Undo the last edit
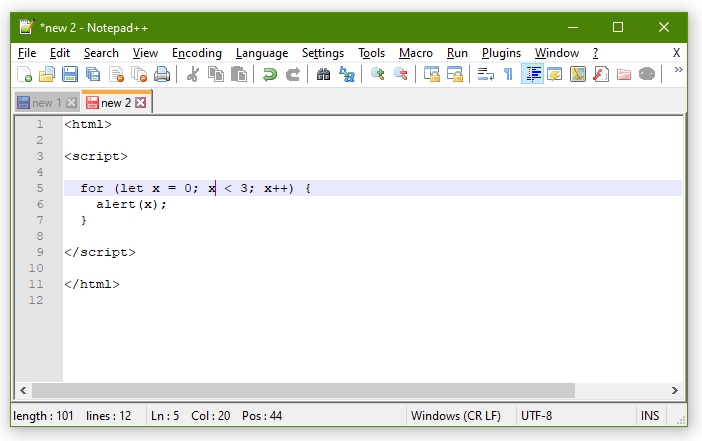702x441 pixels. (270, 74)
